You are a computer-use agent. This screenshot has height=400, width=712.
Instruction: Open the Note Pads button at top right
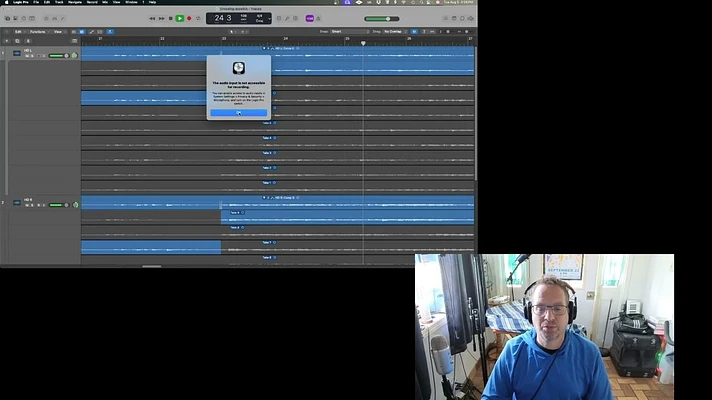tap(454, 19)
